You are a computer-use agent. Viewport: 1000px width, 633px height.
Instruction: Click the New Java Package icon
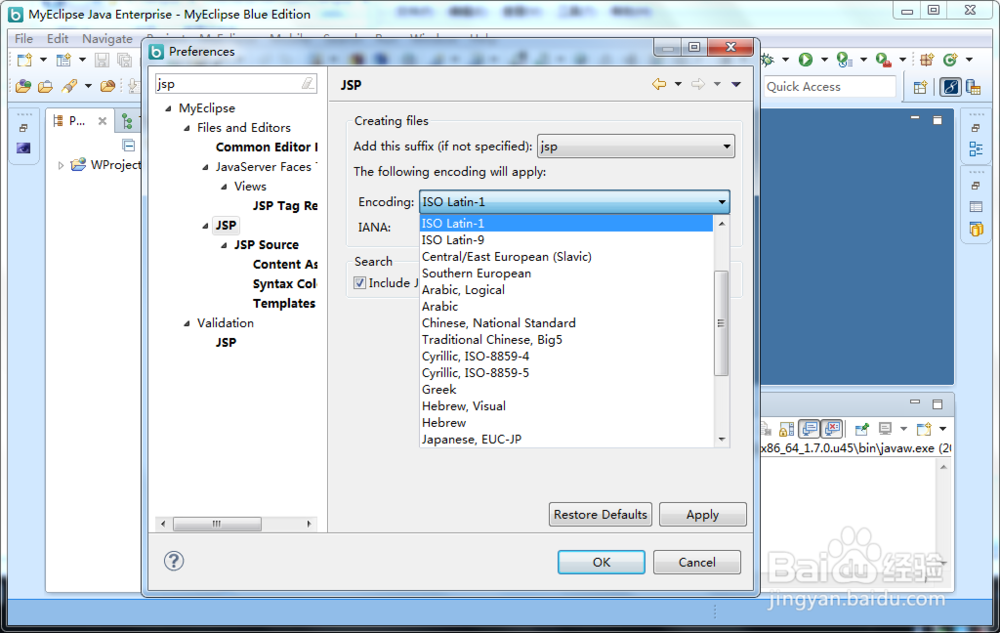pos(926,60)
